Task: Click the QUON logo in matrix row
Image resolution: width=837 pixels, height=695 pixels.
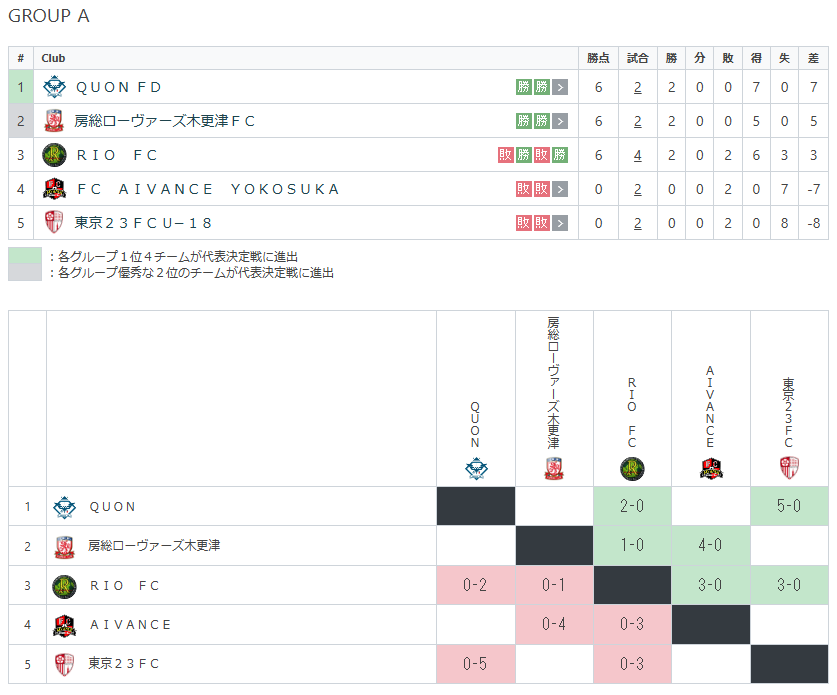Action: click(64, 507)
